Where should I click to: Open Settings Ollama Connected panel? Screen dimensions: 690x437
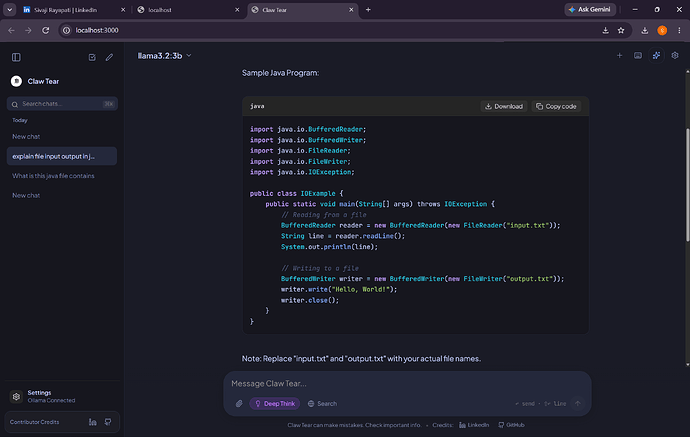pyautogui.click(x=51, y=396)
